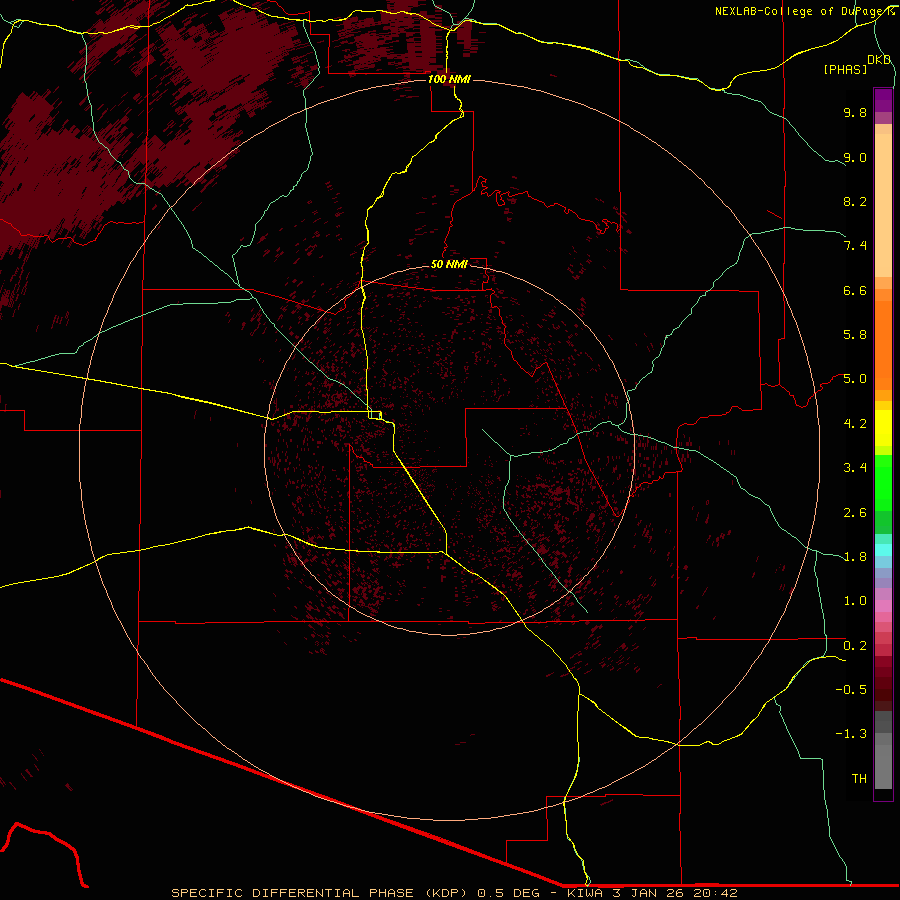This screenshot has width=900, height=900.
Task: Click the 'TH' threshold label on the legend
Action: (x=859, y=779)
